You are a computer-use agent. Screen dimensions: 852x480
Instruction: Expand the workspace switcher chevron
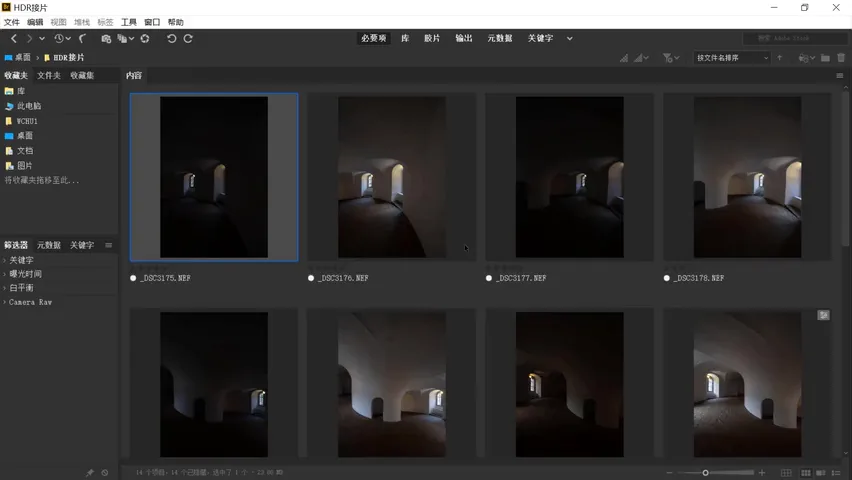(x=569, y=39)
